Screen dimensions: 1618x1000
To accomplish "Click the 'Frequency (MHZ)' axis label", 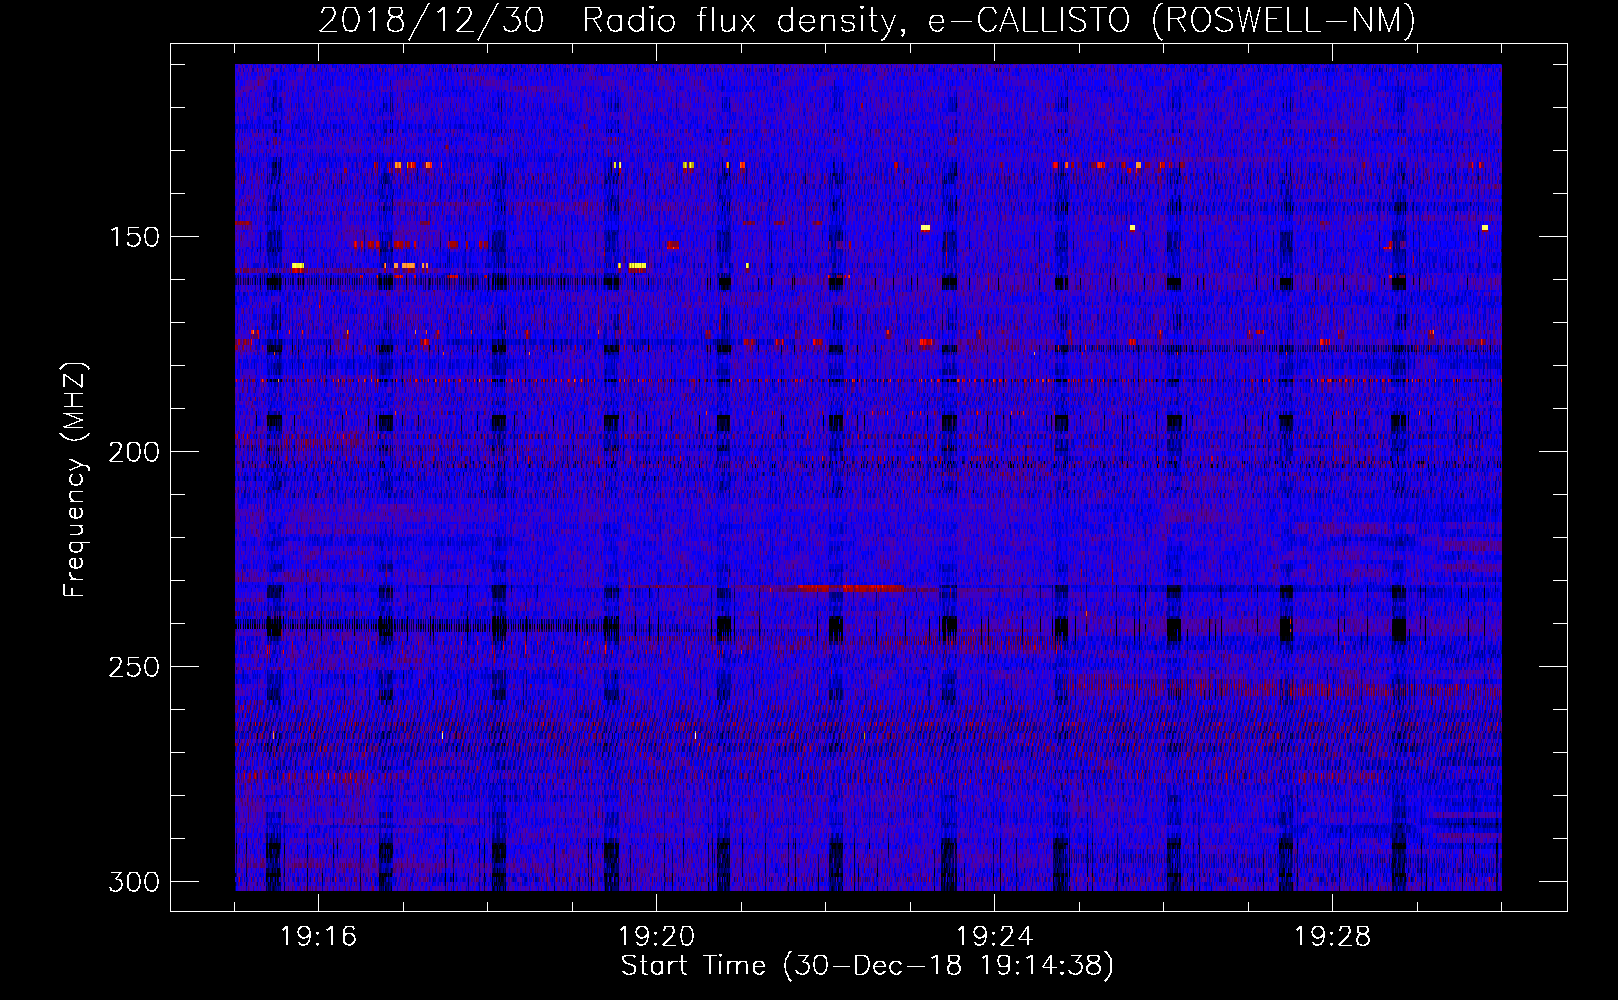I will [x=75, y=479].
